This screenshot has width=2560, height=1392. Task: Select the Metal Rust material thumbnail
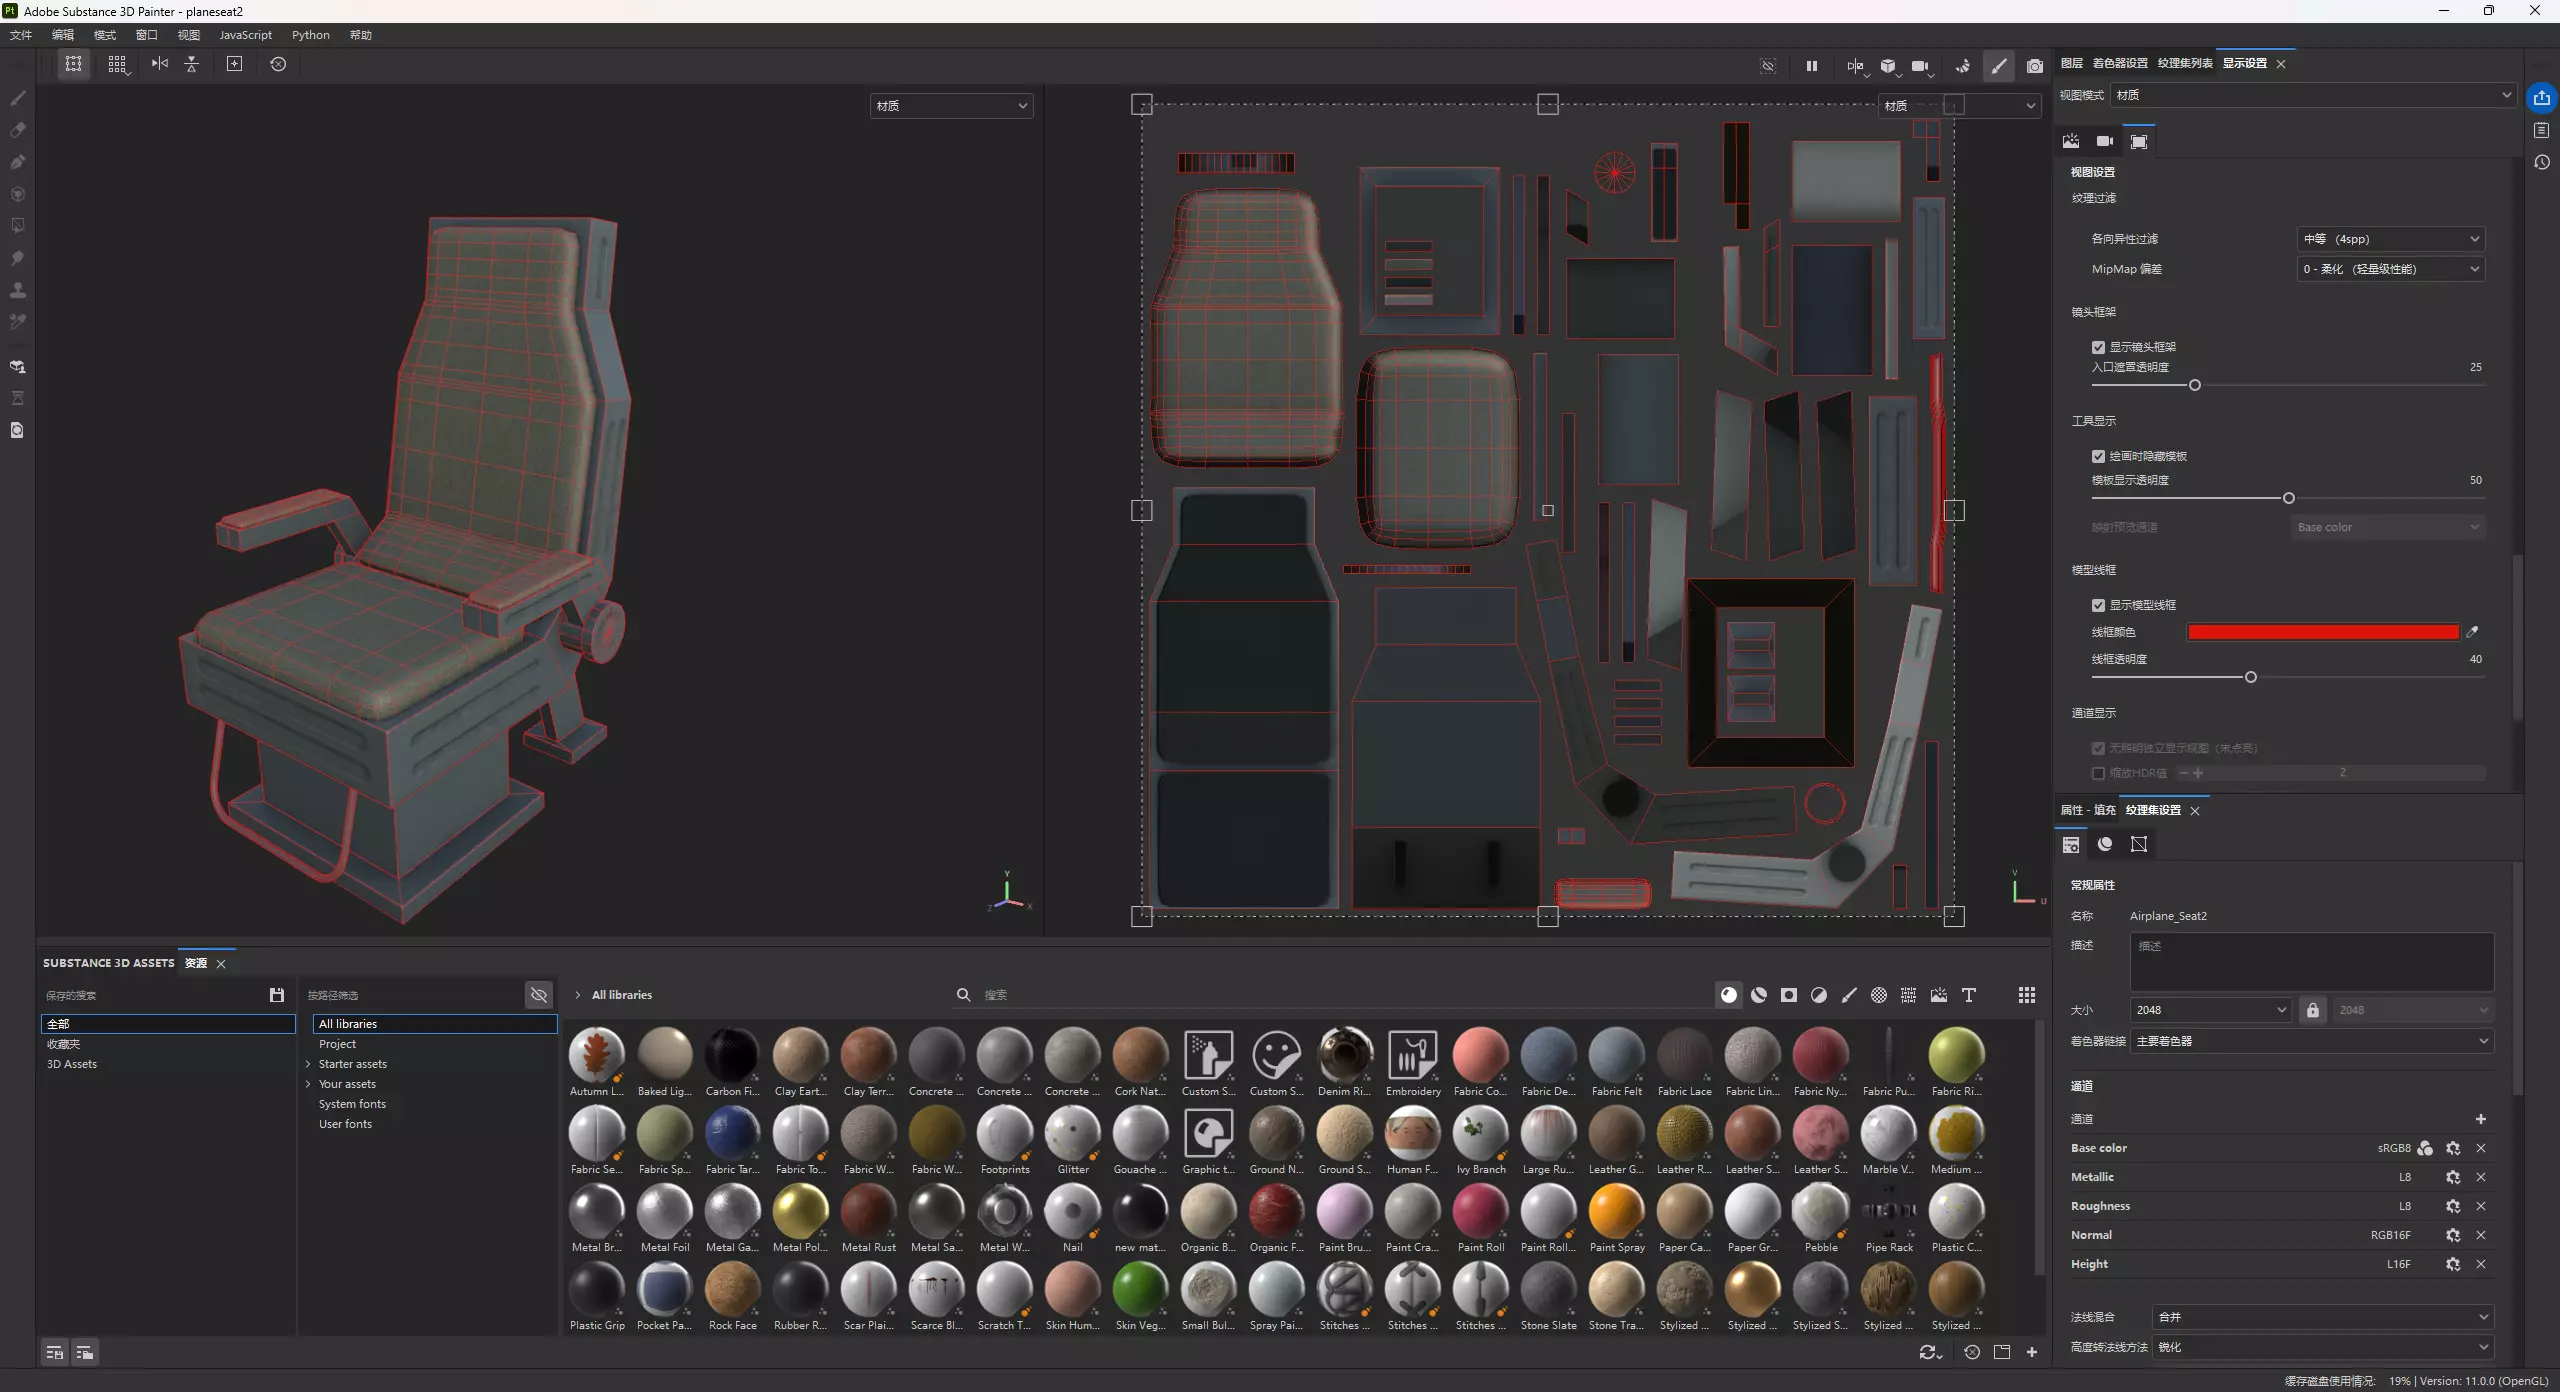pos(868,1212)
